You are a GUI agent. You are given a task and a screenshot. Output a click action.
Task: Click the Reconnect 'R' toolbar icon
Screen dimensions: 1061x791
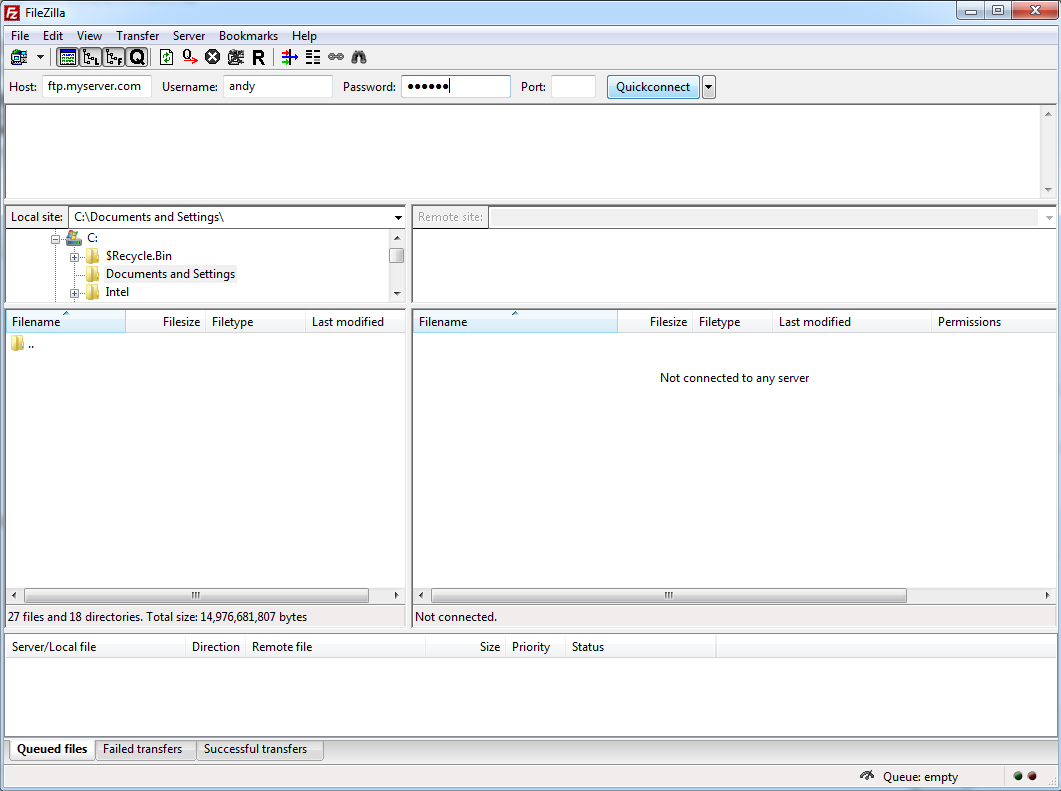click(x=258, y=57)
